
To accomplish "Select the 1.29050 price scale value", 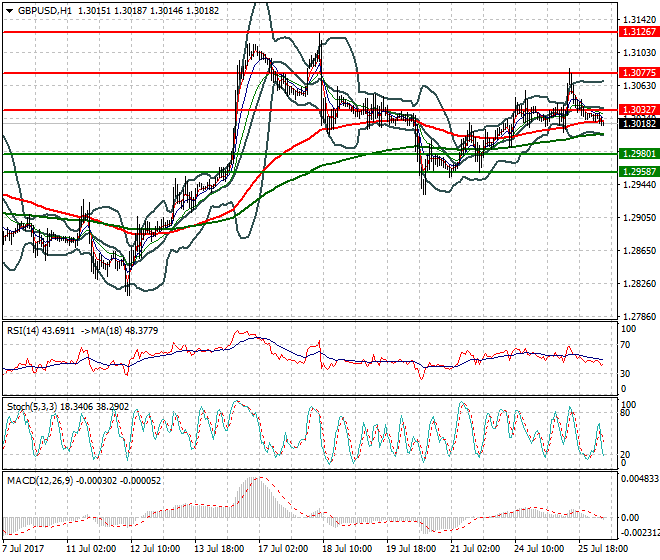I will point(639,218).
